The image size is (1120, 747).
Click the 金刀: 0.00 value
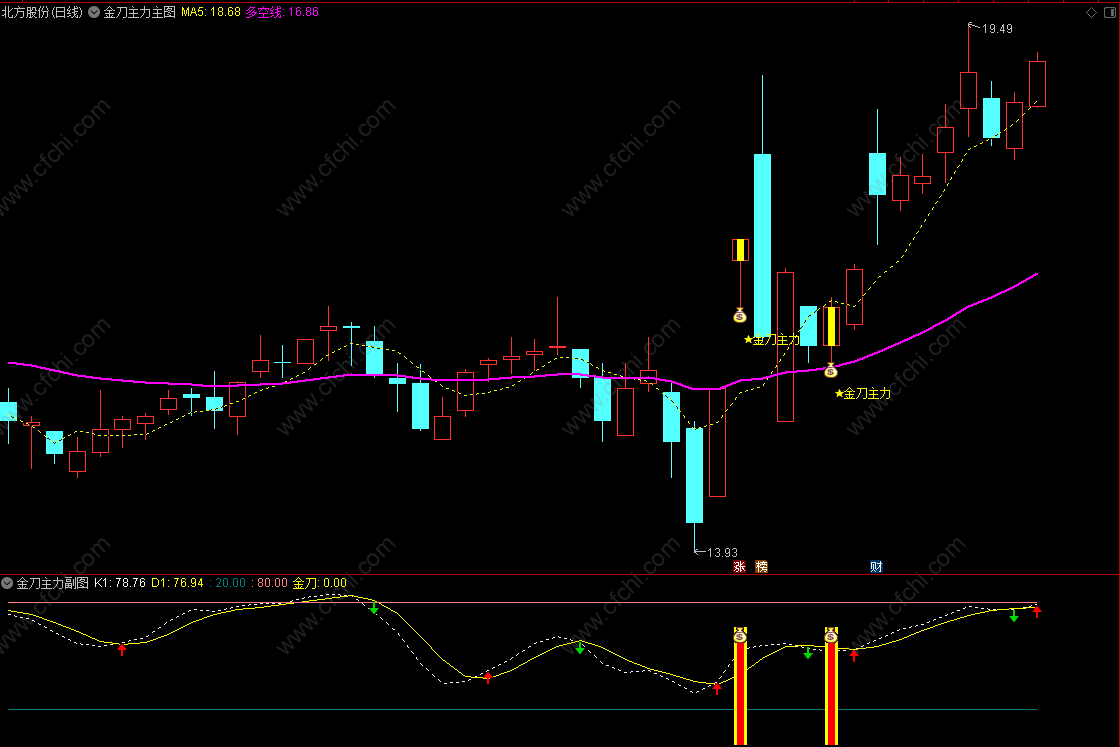click(x=319, y=583)
